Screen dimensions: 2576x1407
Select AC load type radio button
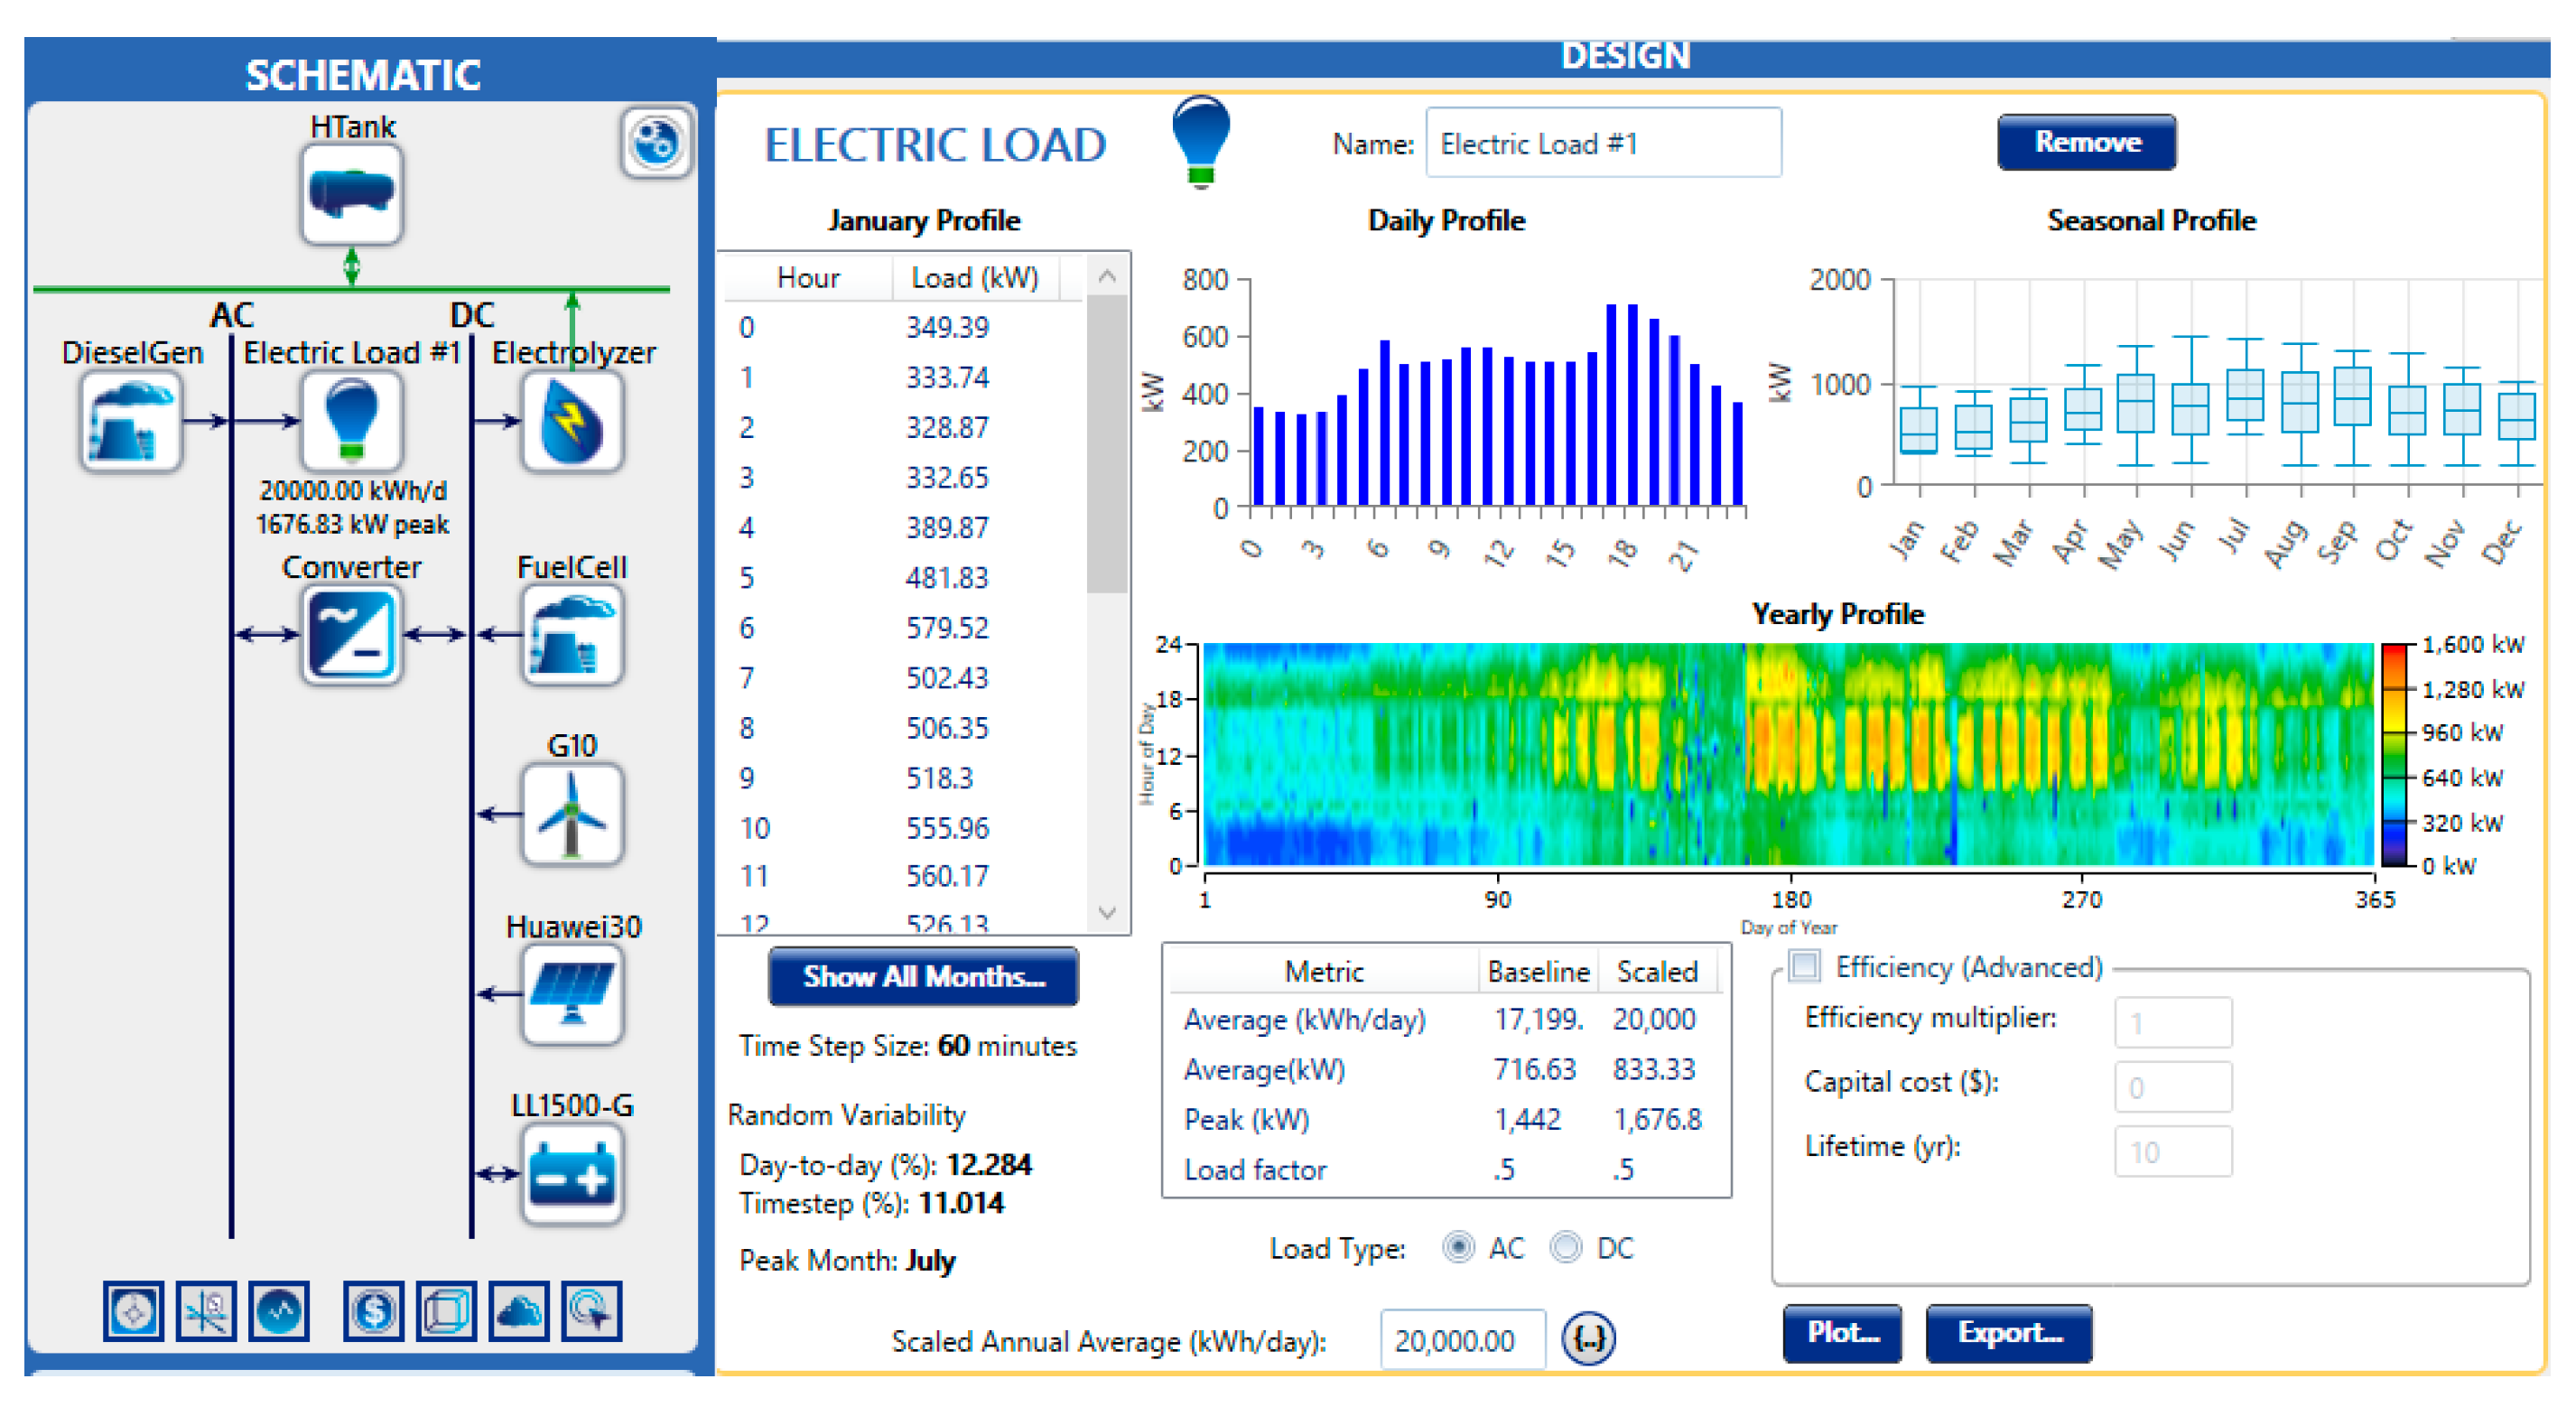click(x=1458, y=1247)
